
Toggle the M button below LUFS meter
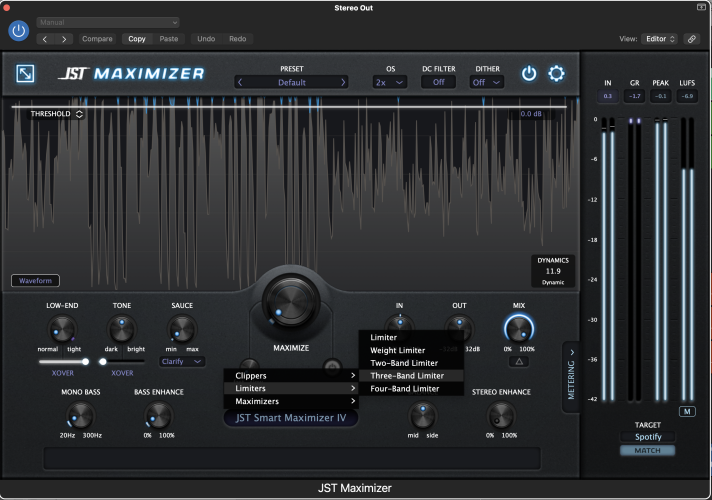(x=687, y=411)
